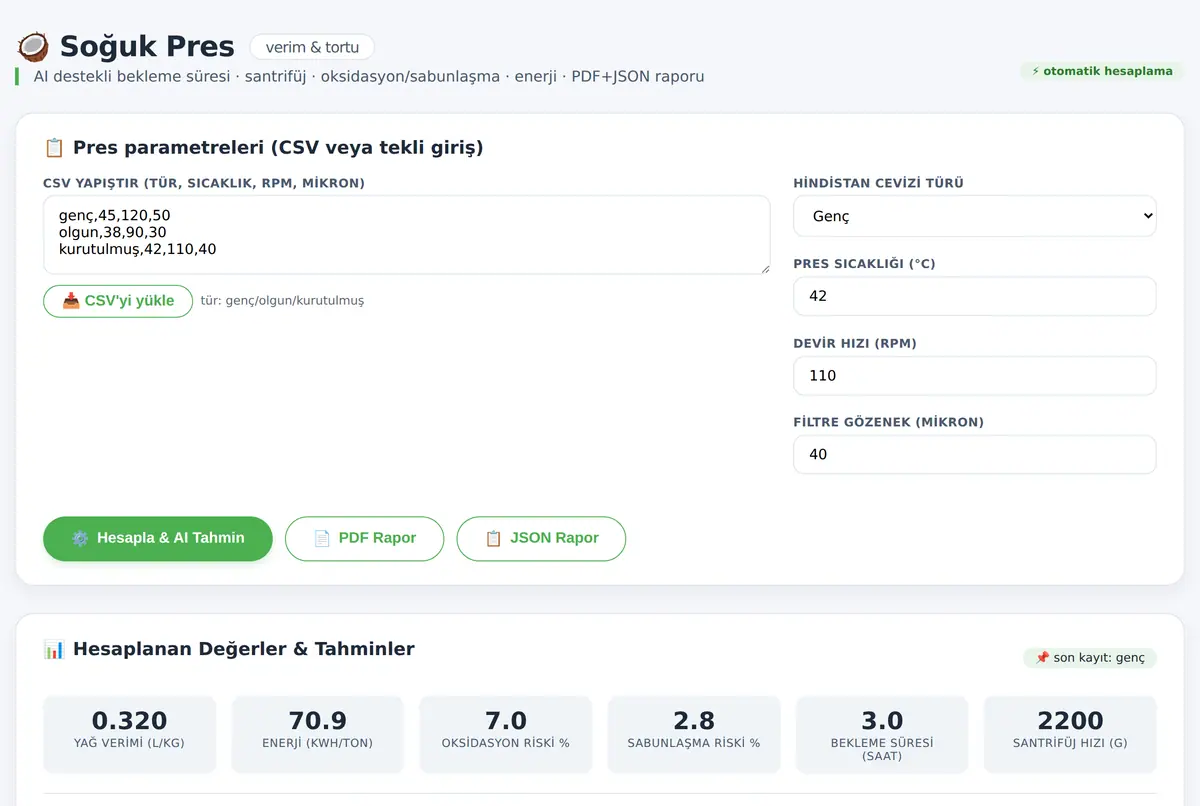The width and height of the screenshot is (1200, 806).
Task: Click the bar chart icon beside Hesaplanan Değerler
Action: (x=54, y=649)
